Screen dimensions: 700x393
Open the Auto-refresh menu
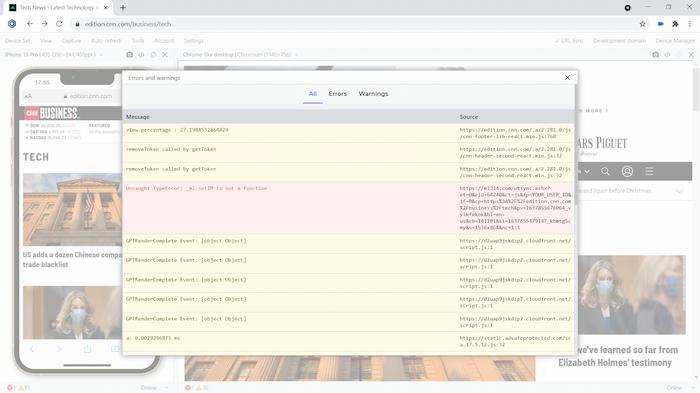point(106,41)
